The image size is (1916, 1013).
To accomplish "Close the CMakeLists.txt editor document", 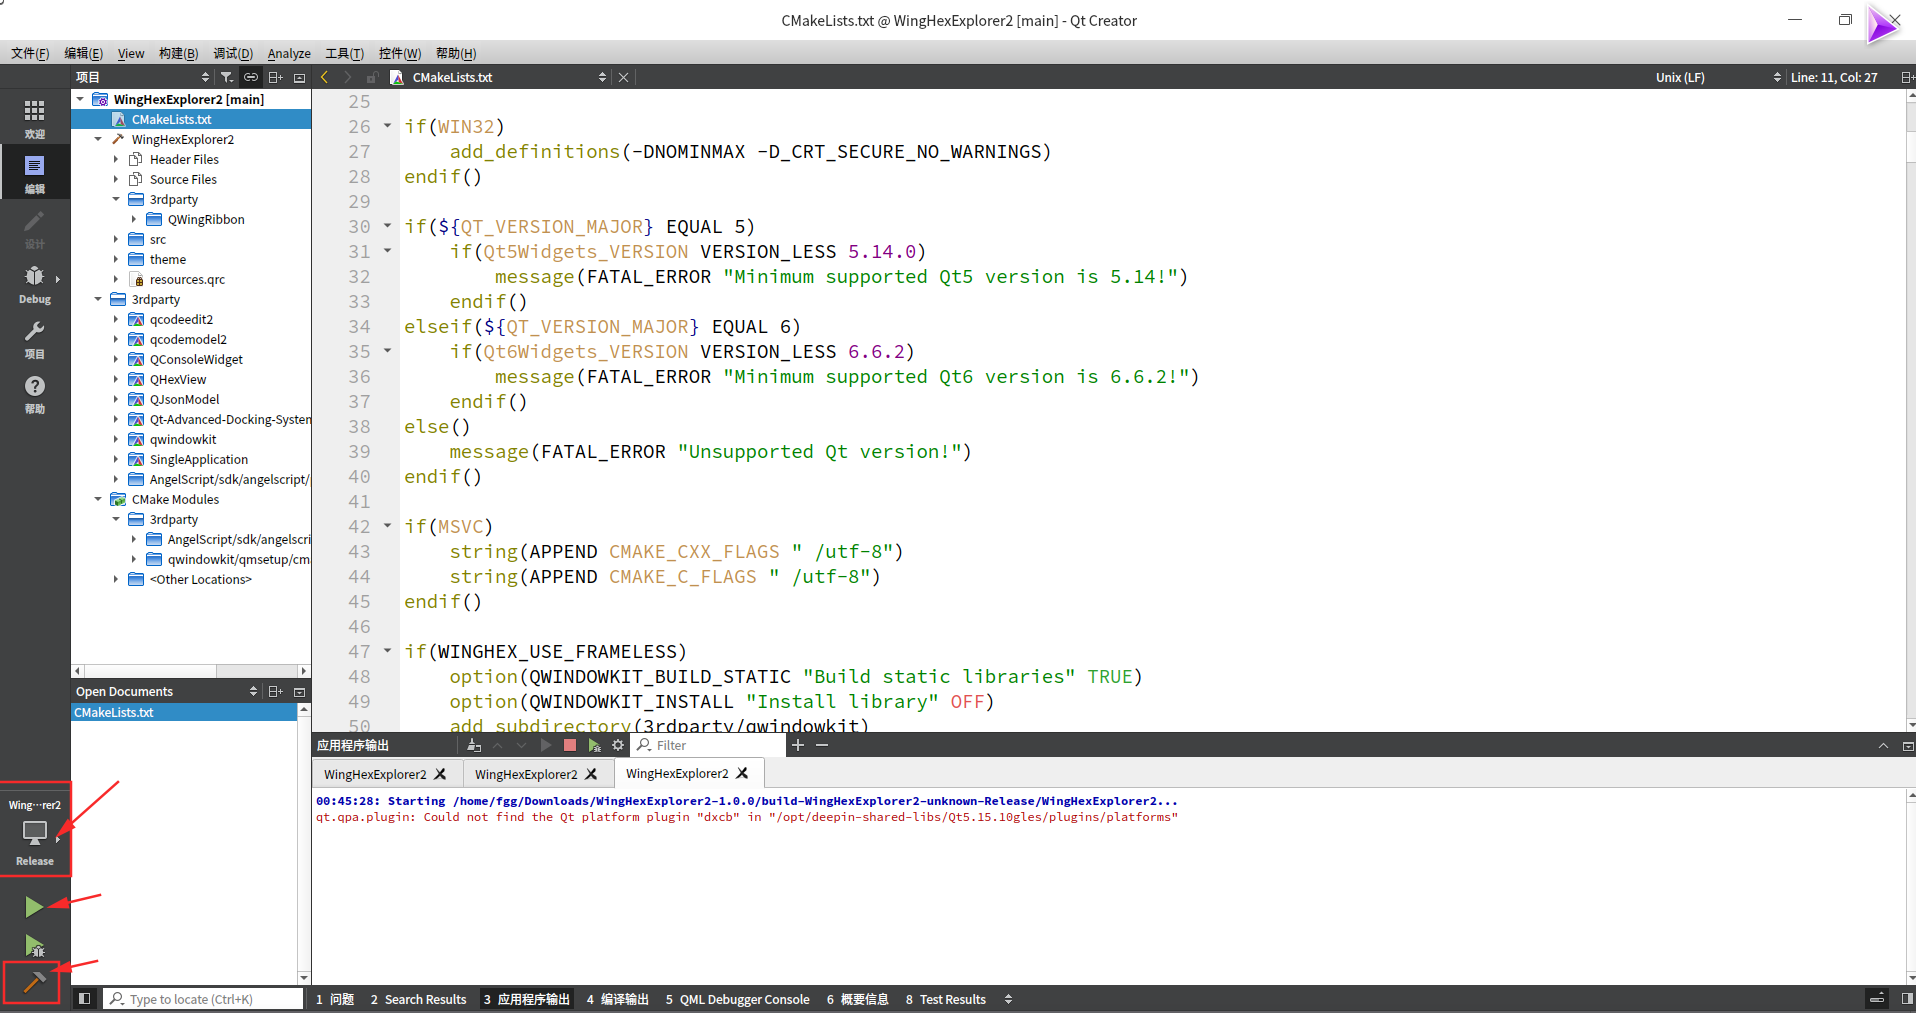I will click(623, 77).
